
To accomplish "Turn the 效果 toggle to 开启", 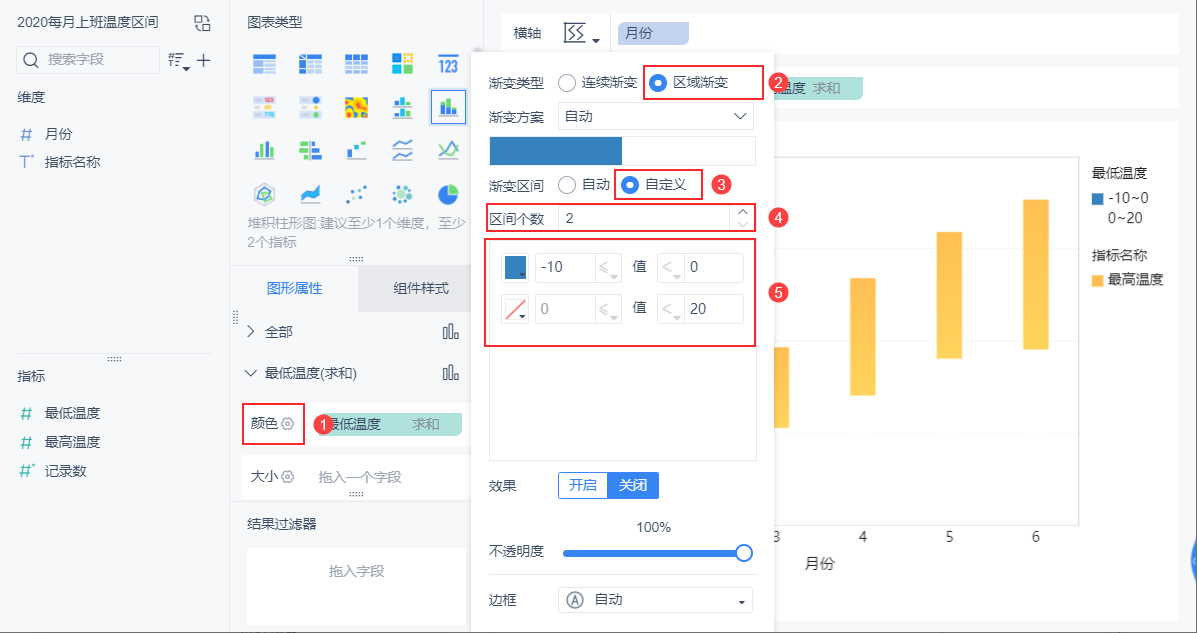I will point(583,486).
